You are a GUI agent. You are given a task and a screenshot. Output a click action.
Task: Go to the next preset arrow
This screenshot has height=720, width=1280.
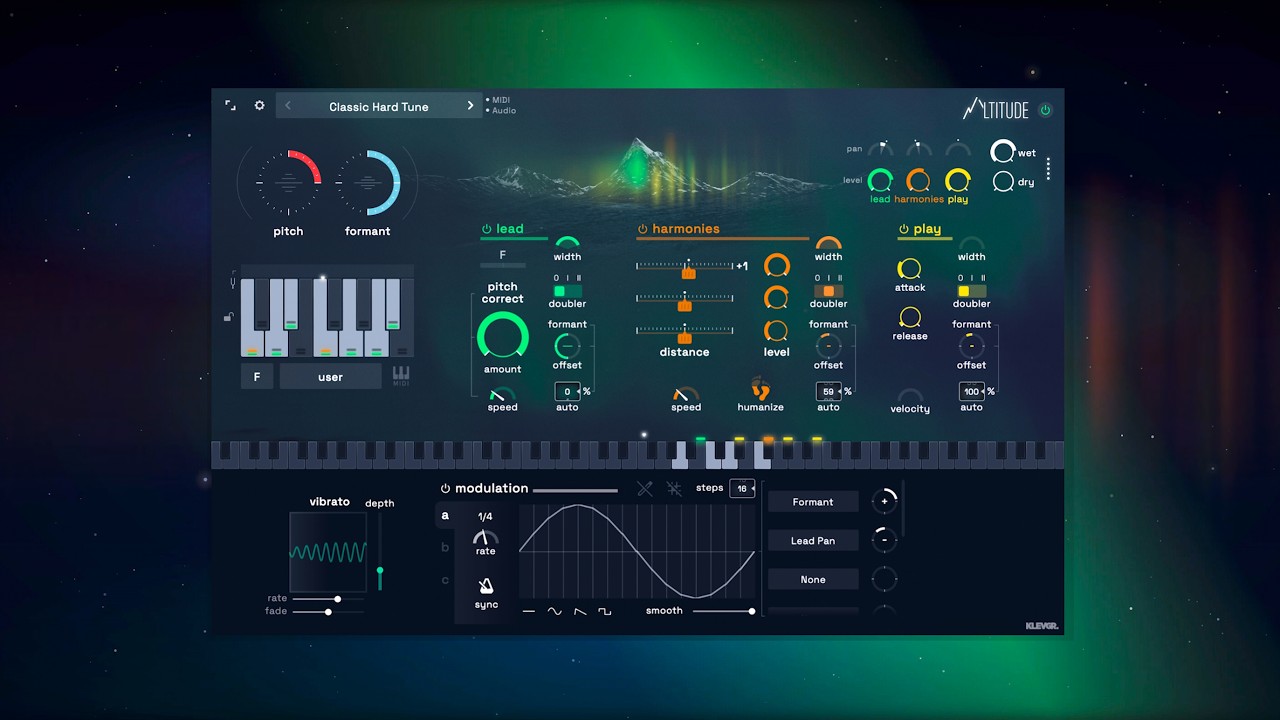pyautogui.click(x=470, y=106)
